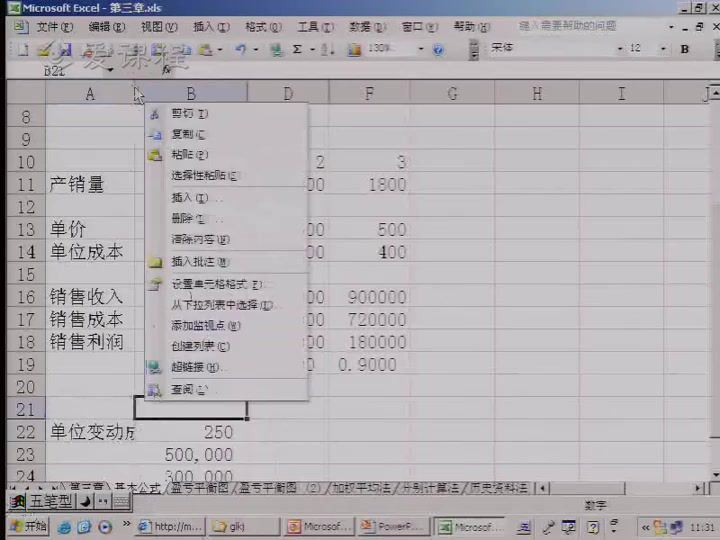Click the vertical scrollbar down arrow
The height and width of the screenshot is (540, 720).
[714, 475]
